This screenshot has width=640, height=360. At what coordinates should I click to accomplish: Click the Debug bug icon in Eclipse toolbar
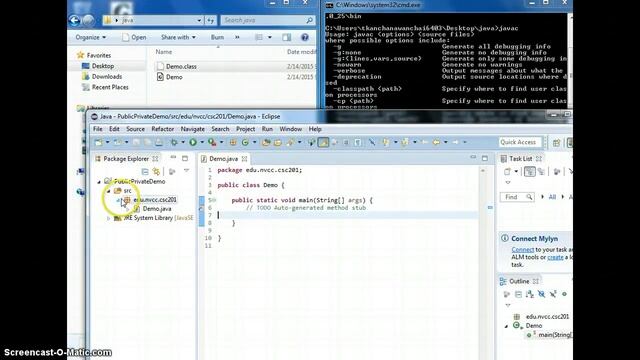[174, 142]
